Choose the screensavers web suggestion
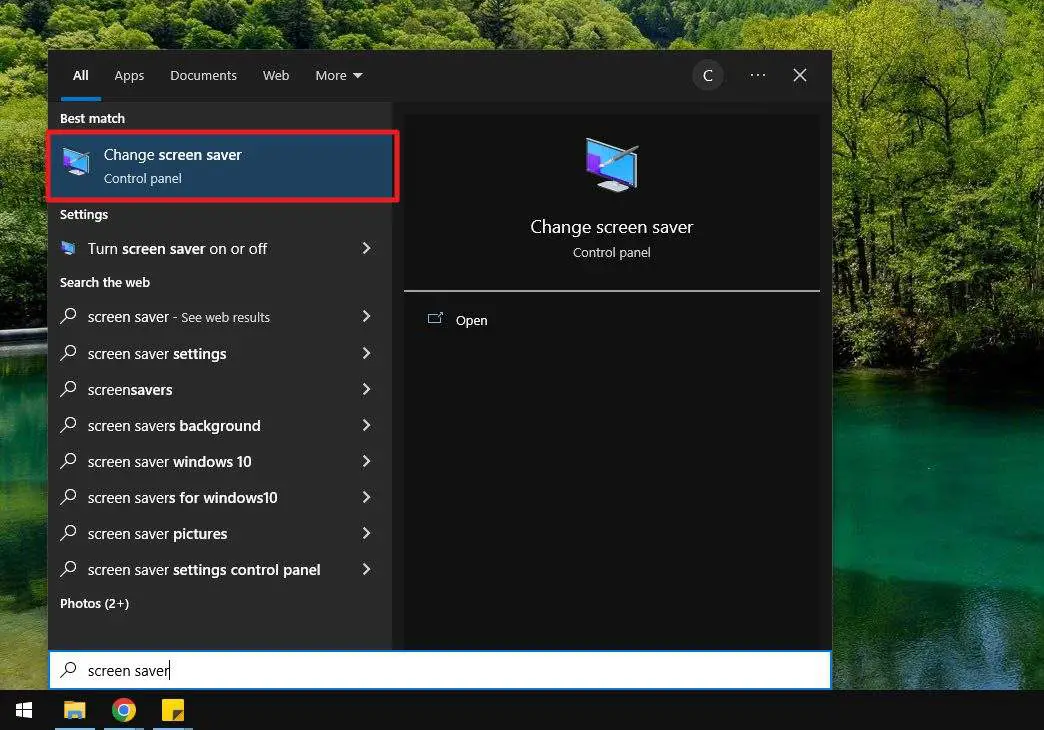The width and height of the screenshot is (1044, 730). 130,389
